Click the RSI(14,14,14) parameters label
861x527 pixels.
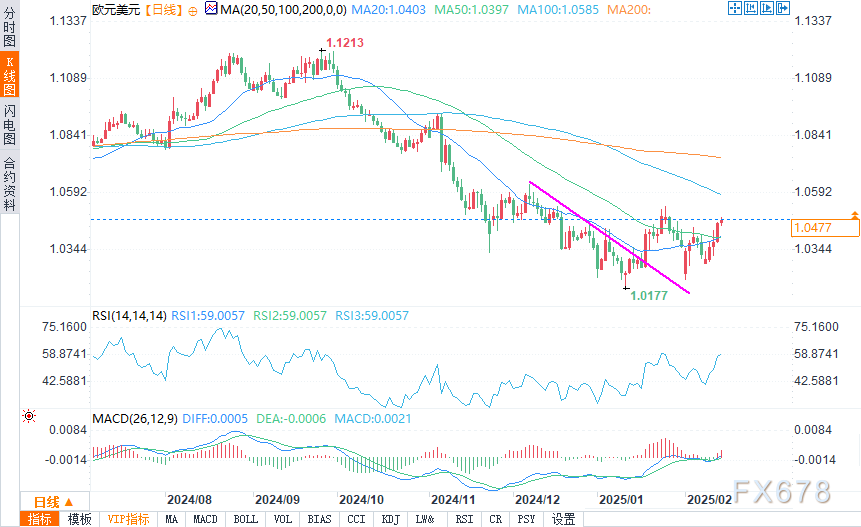(129, 316)
